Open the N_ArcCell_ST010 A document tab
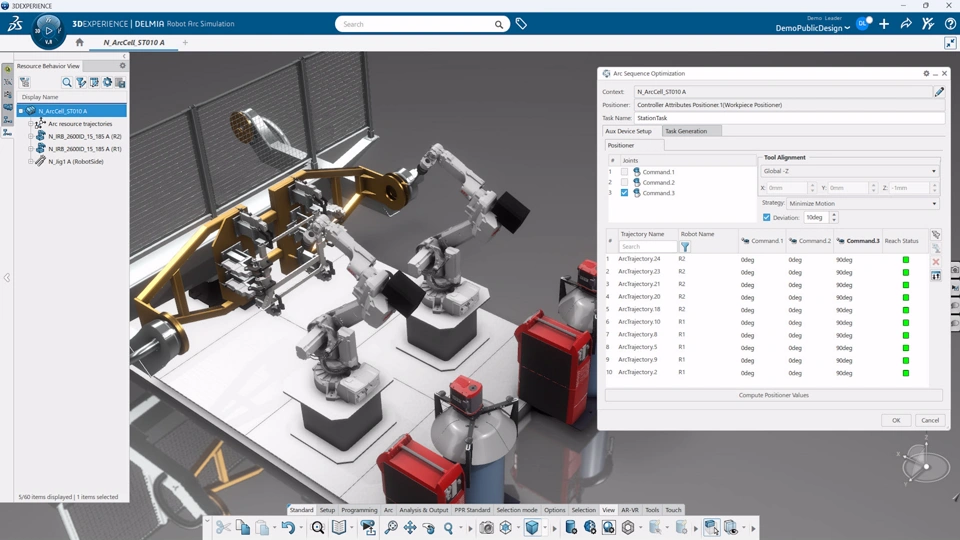The image size is (960, 540). coord(134,42)
